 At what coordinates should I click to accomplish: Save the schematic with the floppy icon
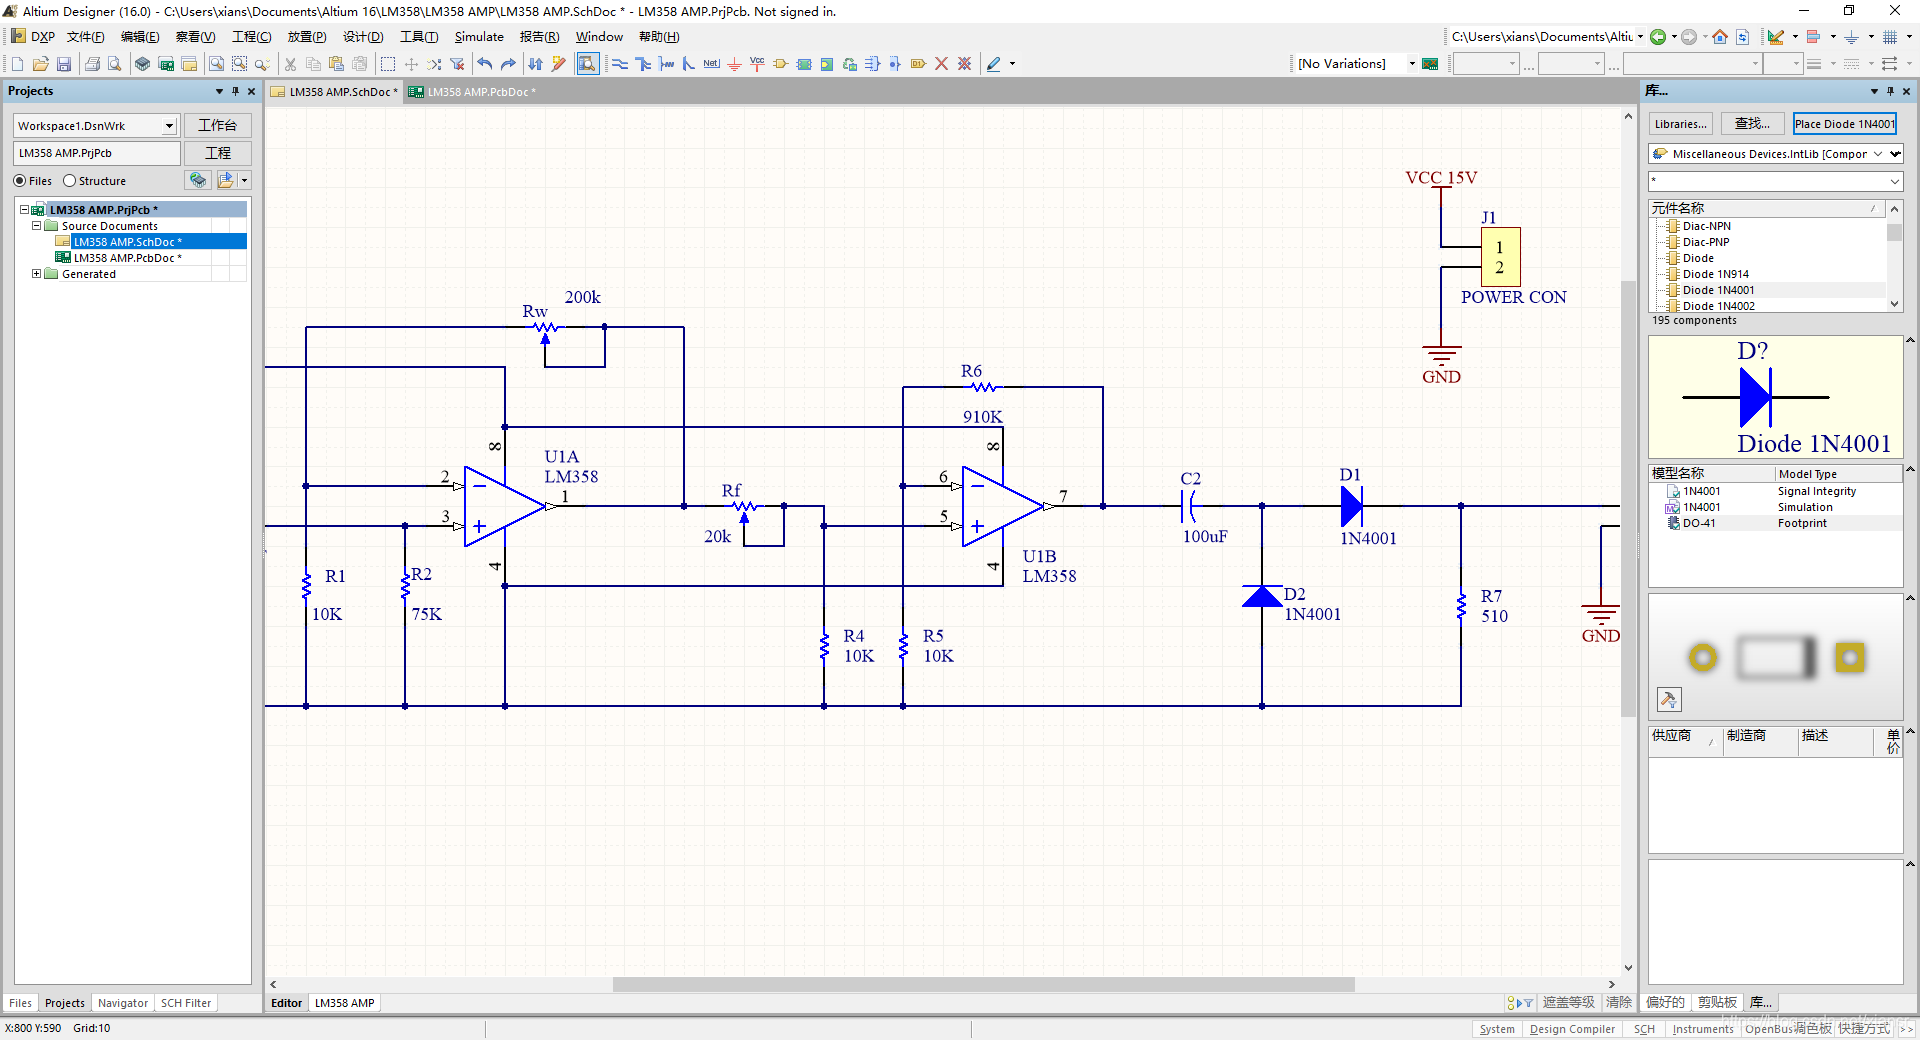coord(64,64)
